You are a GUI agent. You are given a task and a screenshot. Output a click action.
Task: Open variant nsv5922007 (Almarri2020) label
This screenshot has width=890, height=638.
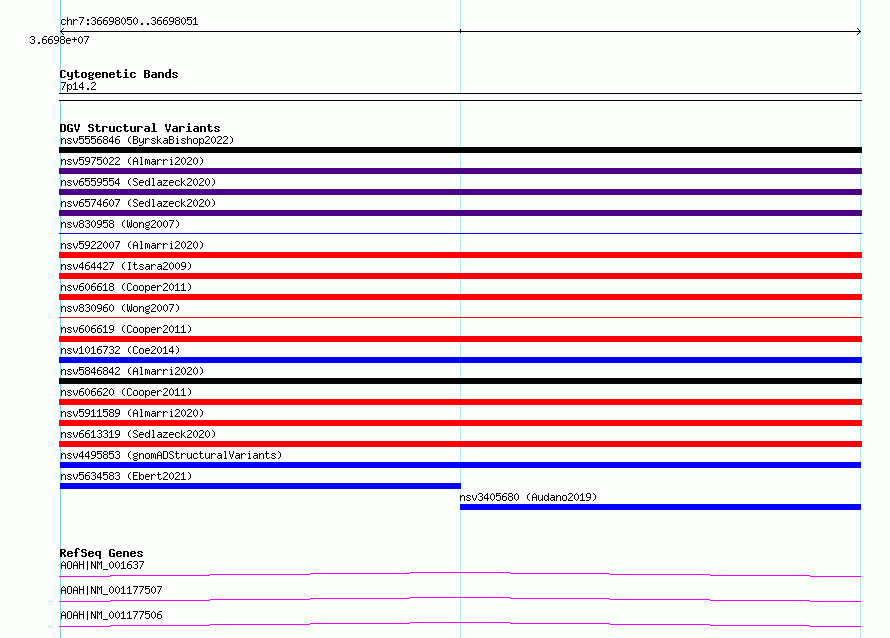point(132,245)
